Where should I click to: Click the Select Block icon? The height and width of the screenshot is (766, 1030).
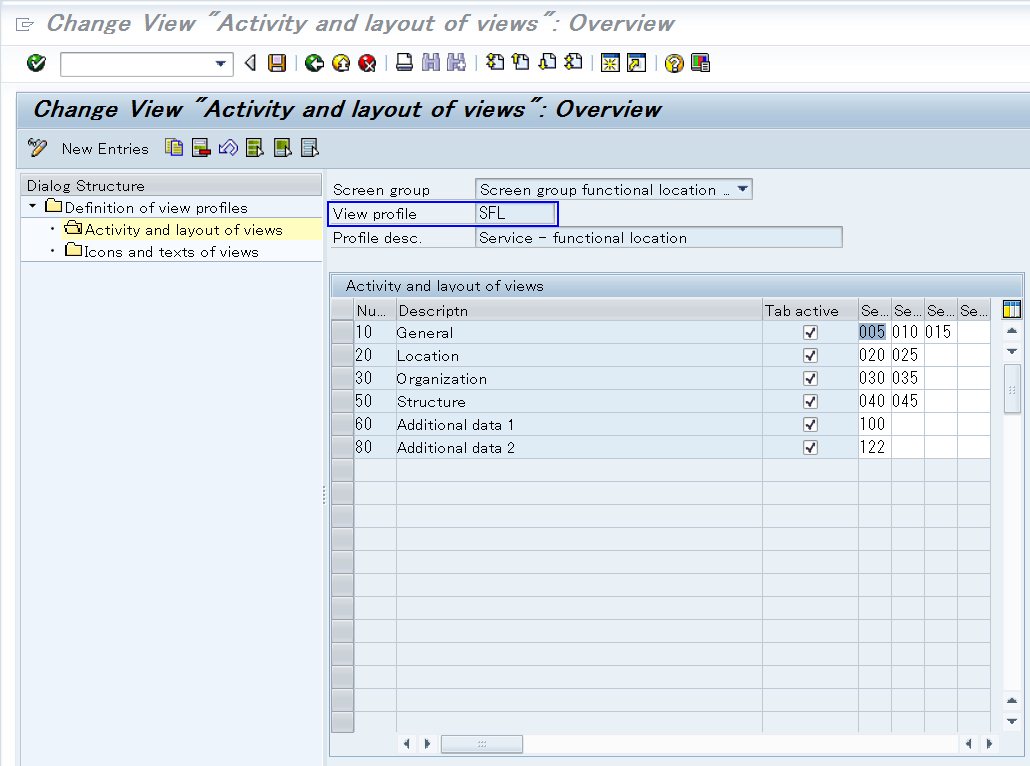[282, 148]
